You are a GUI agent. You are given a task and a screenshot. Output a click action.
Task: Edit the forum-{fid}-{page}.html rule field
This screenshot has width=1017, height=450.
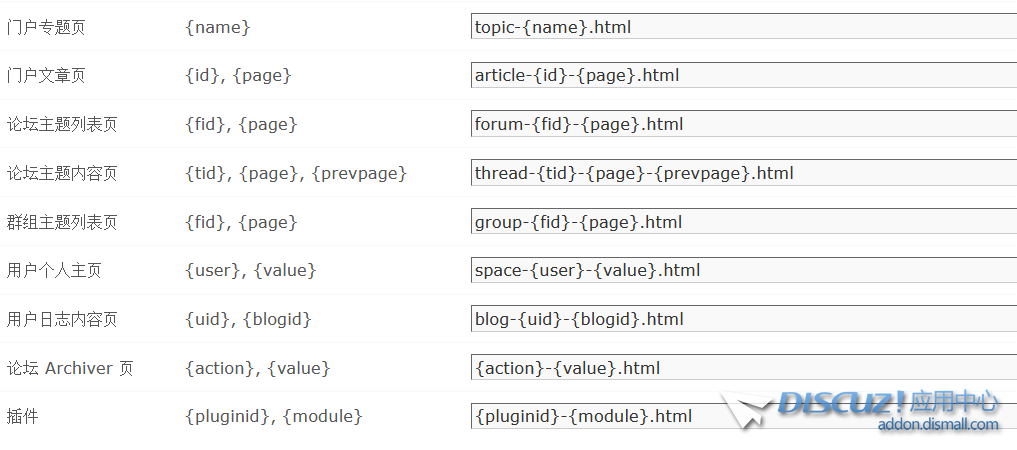744,124
